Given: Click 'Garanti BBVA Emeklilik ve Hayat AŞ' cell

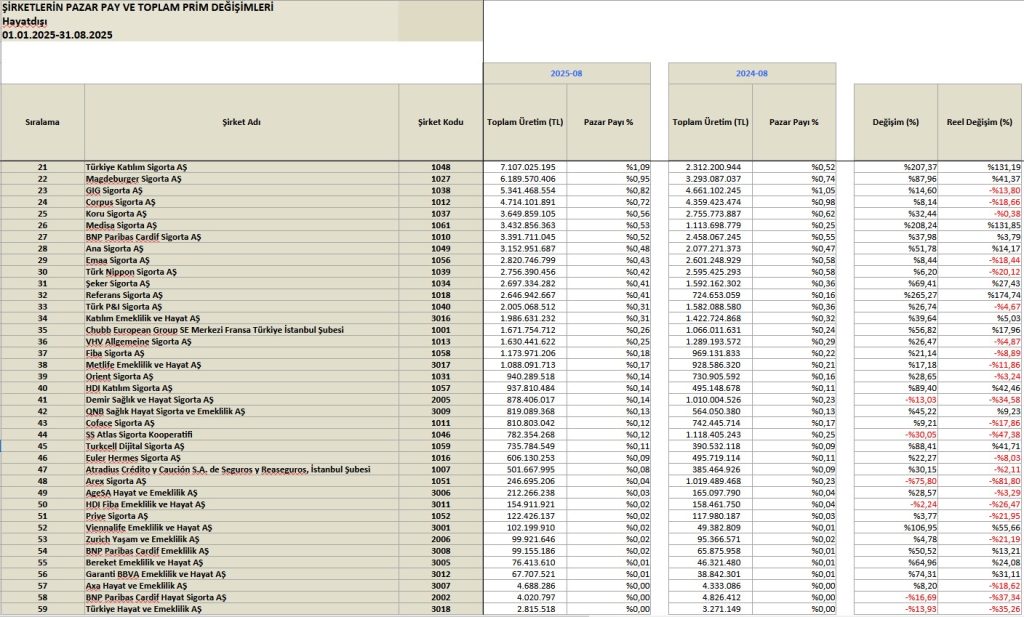Looking at the screenshot, I should (241, 575).
